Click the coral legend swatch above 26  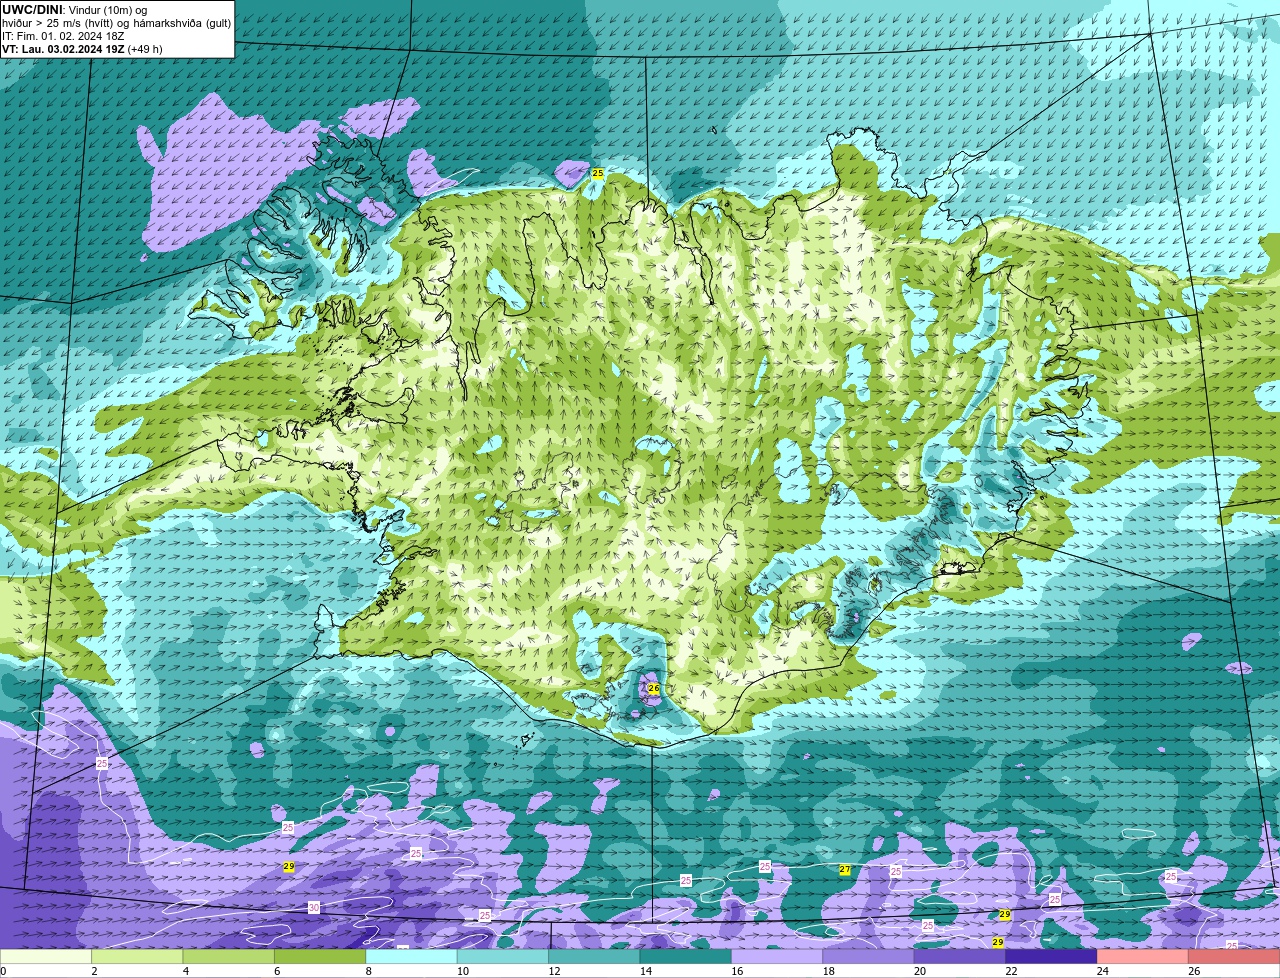coord(1234,957)
